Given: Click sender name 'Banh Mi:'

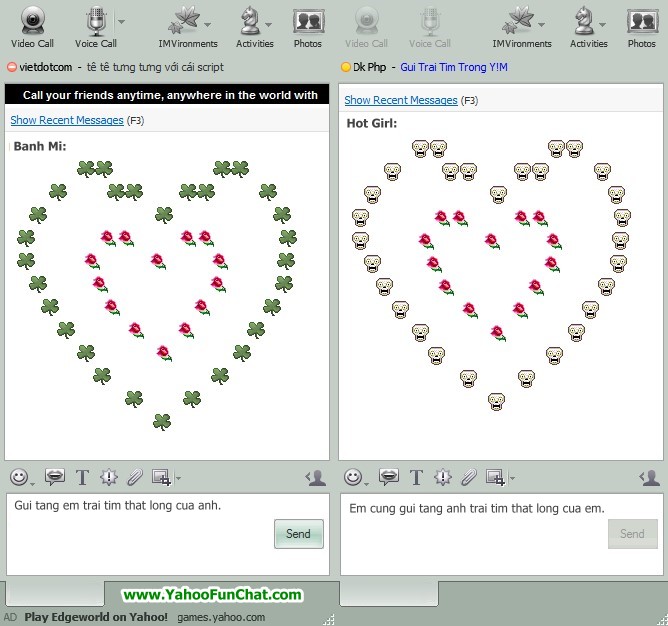Looking at the screenshot, I should pos(40,146).
